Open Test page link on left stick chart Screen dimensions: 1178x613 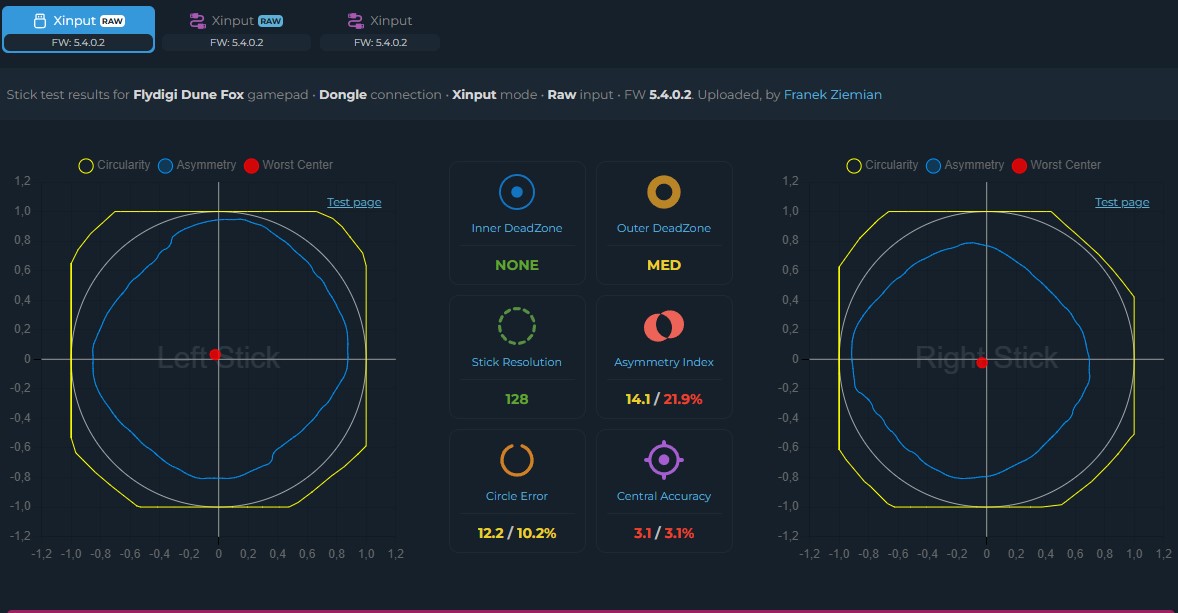pos(354,202)
